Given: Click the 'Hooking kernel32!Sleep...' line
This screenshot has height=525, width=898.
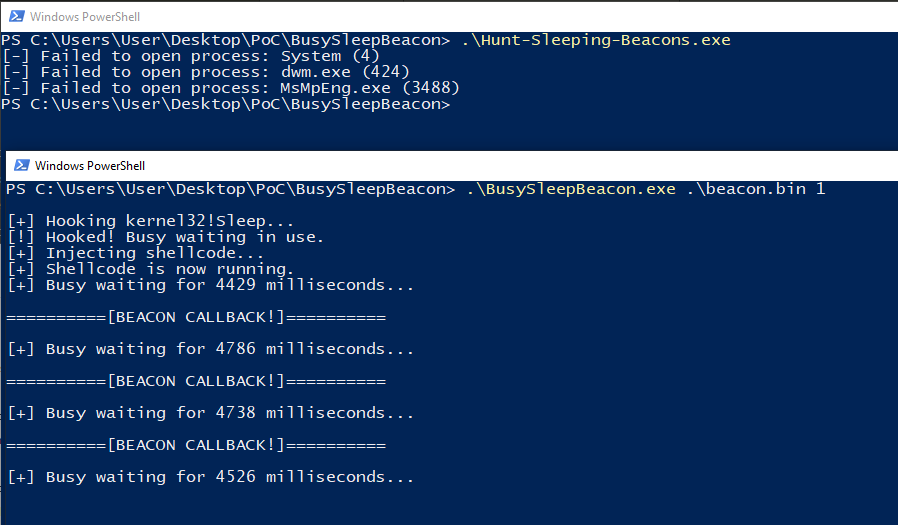Looking at the screenshot, I should coord(151,221).
